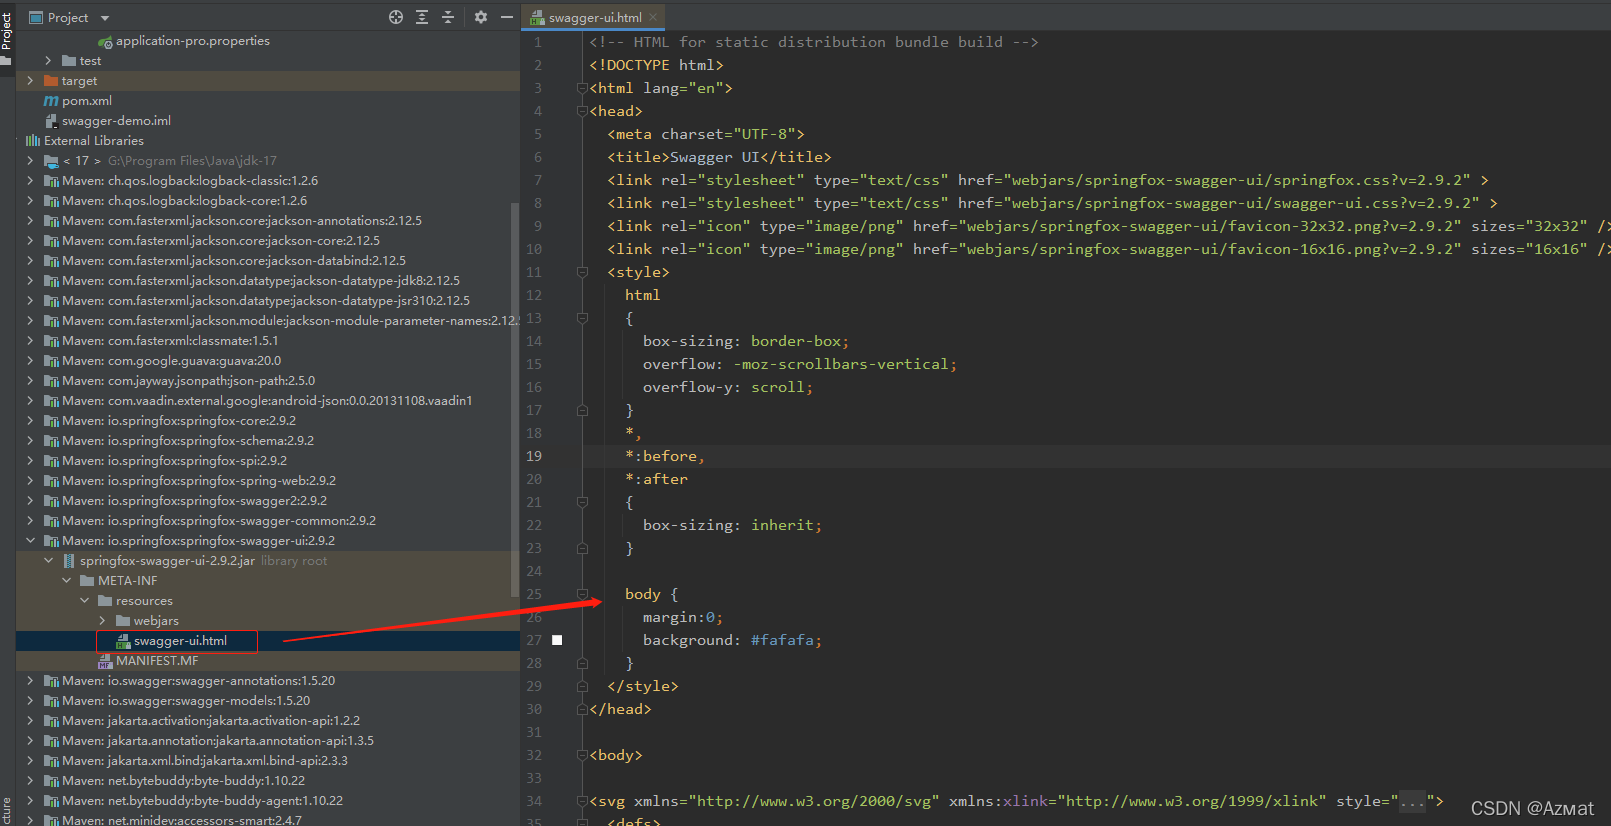Image resolution: width=1611 pixels, height=826 pixels.
Task: Open Project panel settings gear
Action: click(481, 17)
